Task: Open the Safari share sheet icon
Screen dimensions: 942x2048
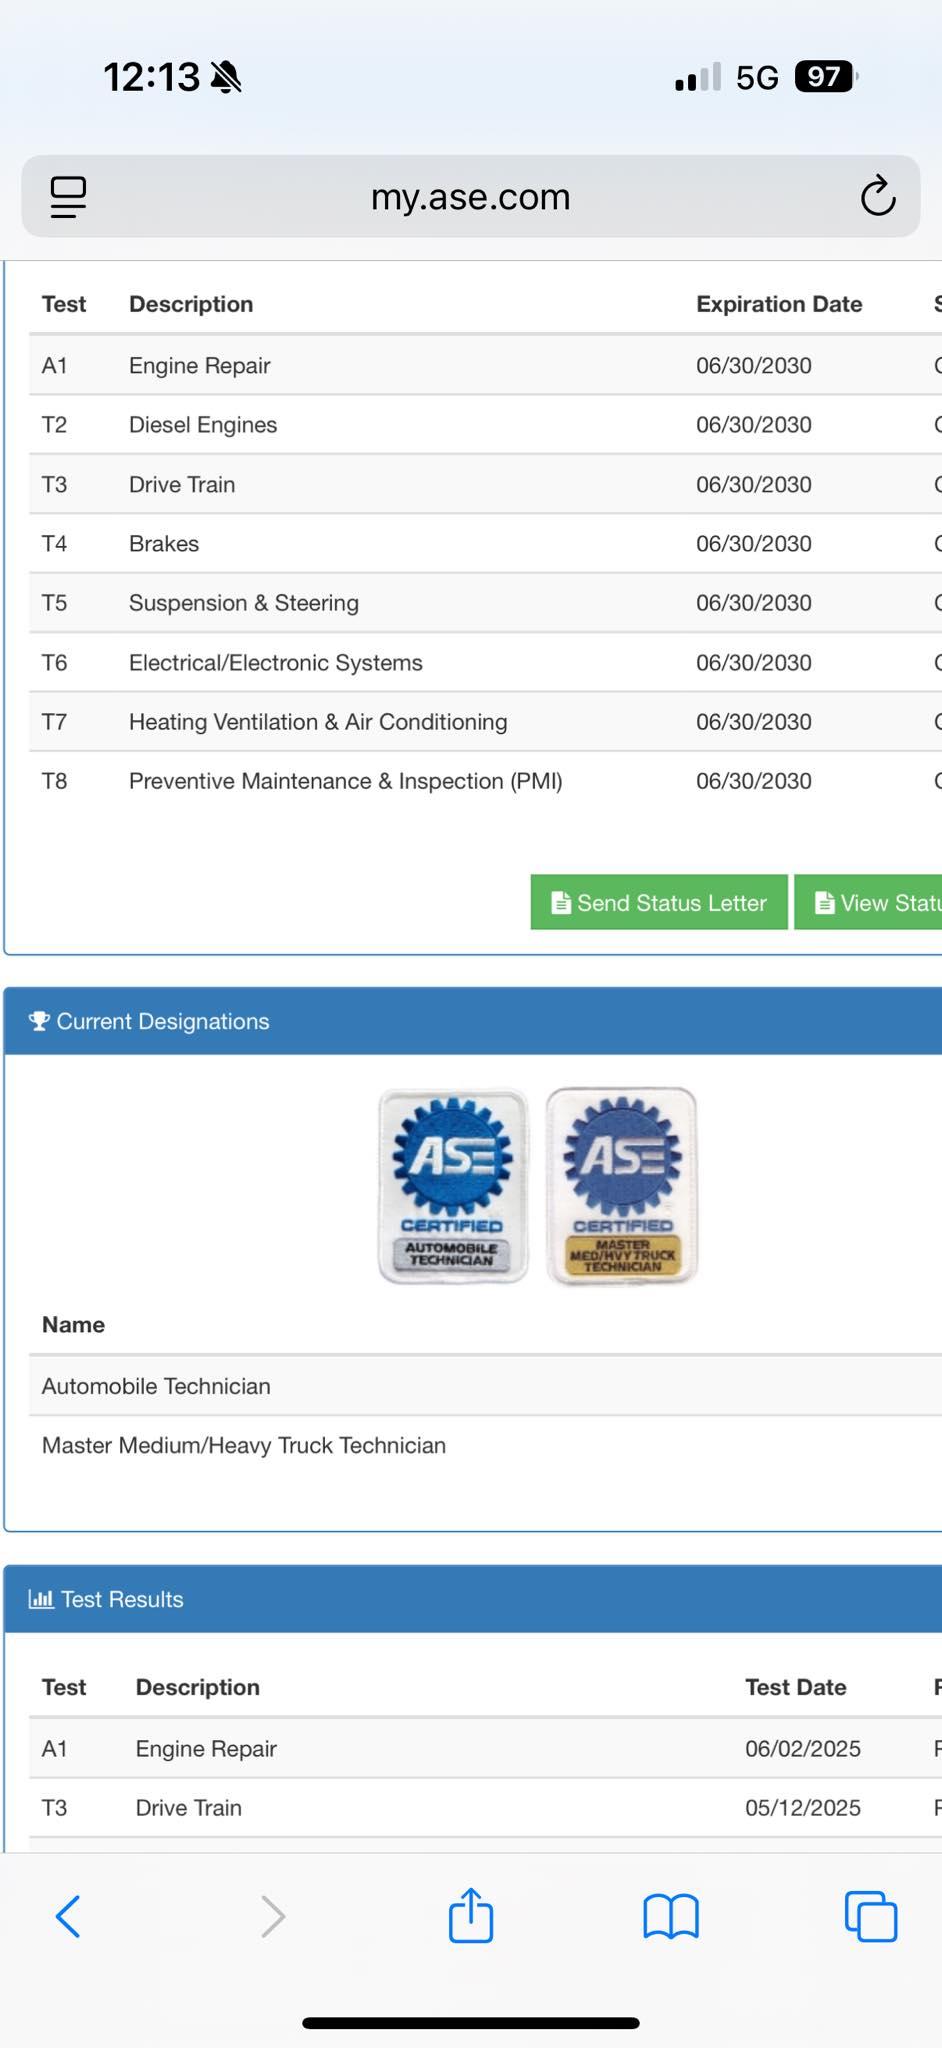Action: coord(471,1914)
